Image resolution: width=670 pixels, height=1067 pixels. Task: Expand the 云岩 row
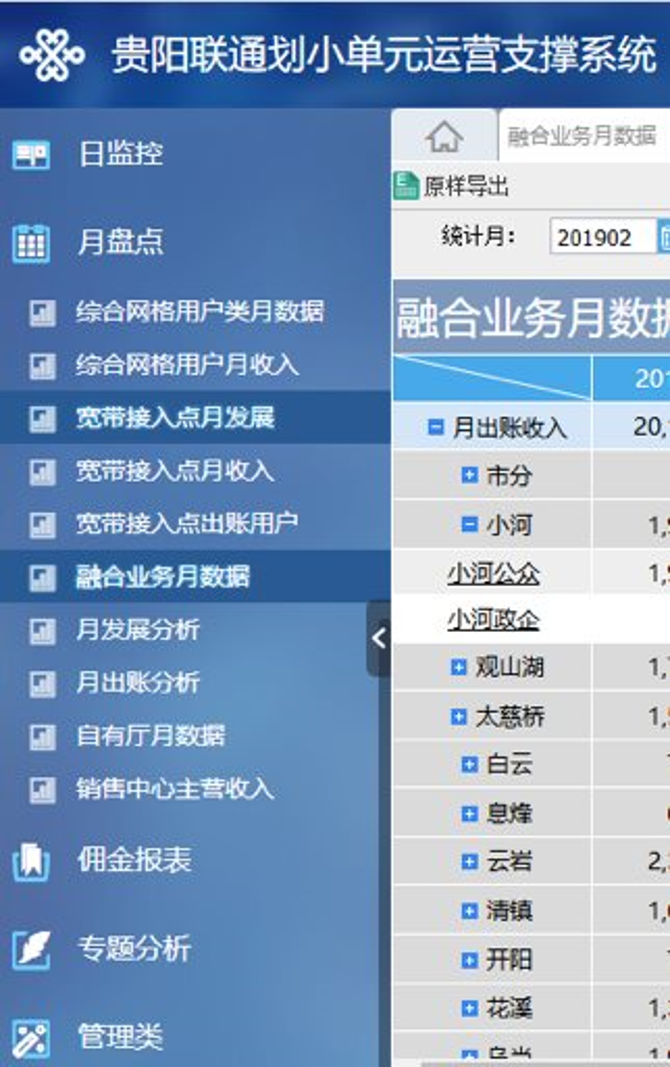point(469,861)
